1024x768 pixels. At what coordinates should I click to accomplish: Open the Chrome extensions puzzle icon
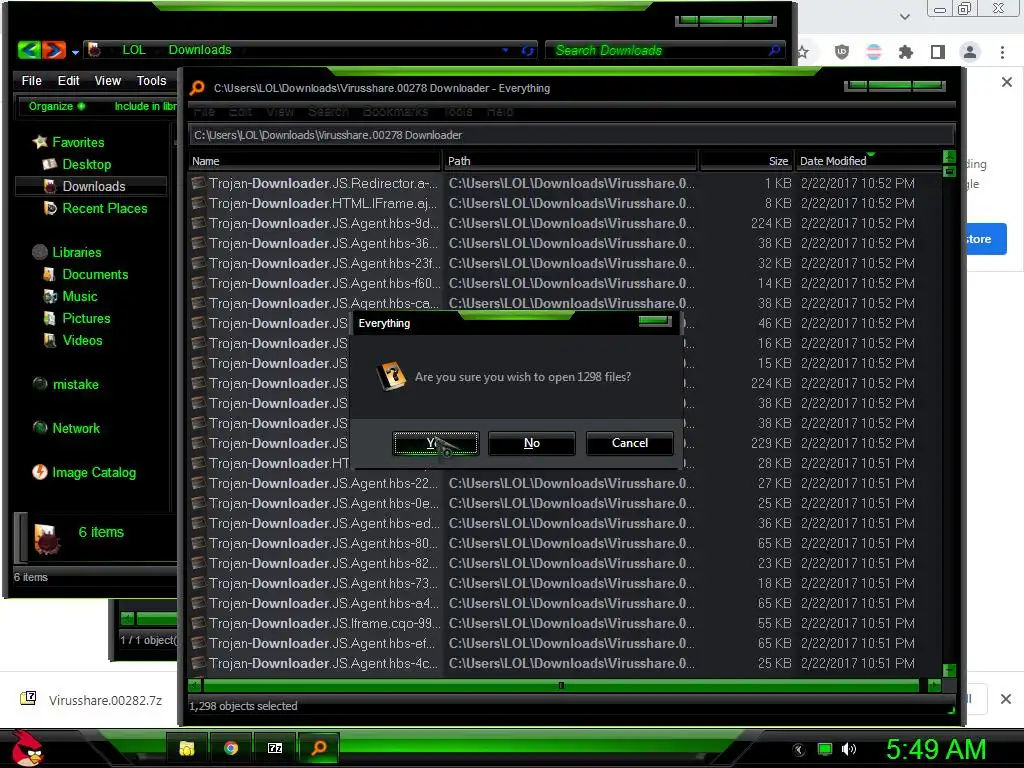[x=905, y=52]
